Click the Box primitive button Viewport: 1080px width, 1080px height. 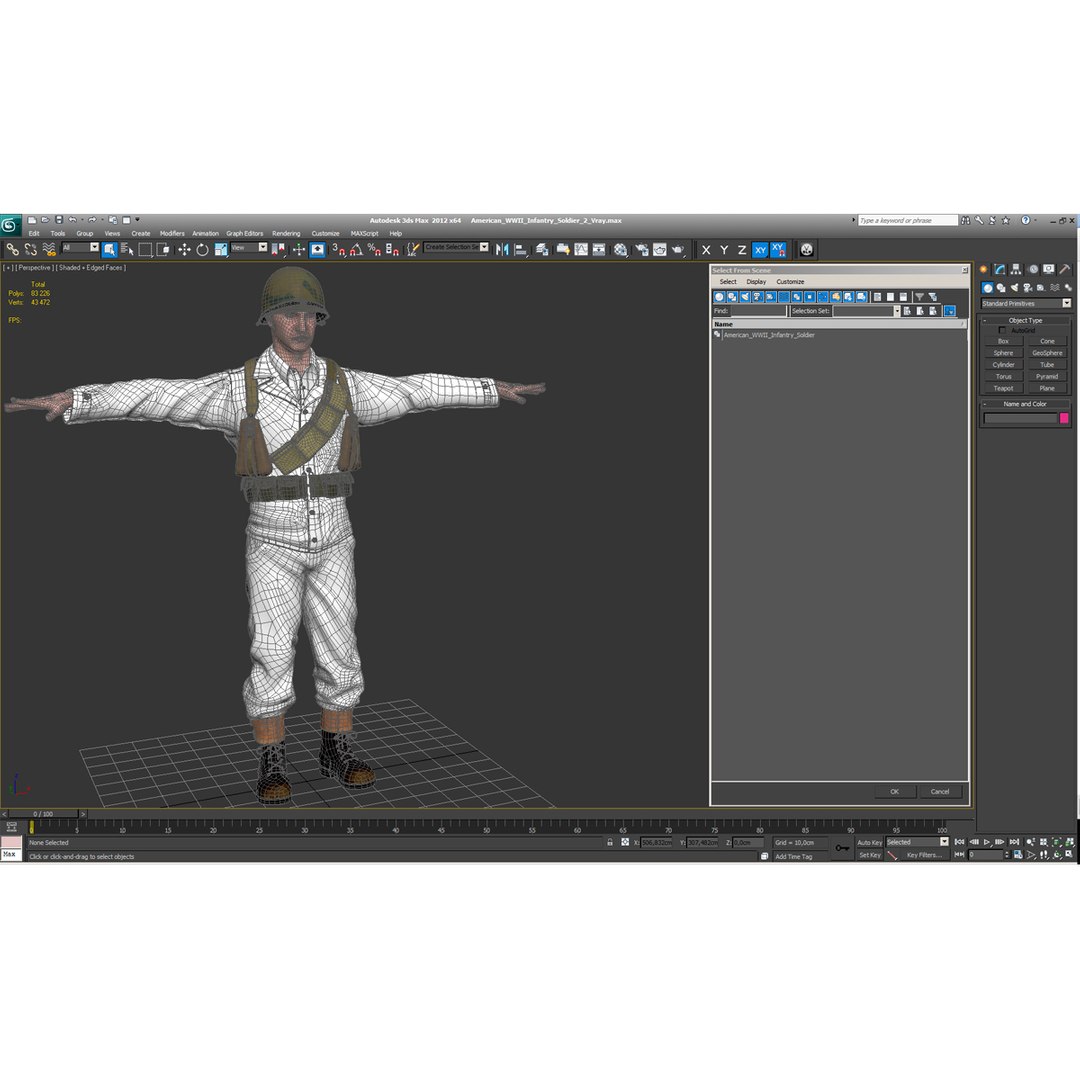click(x=1004, y=342)
